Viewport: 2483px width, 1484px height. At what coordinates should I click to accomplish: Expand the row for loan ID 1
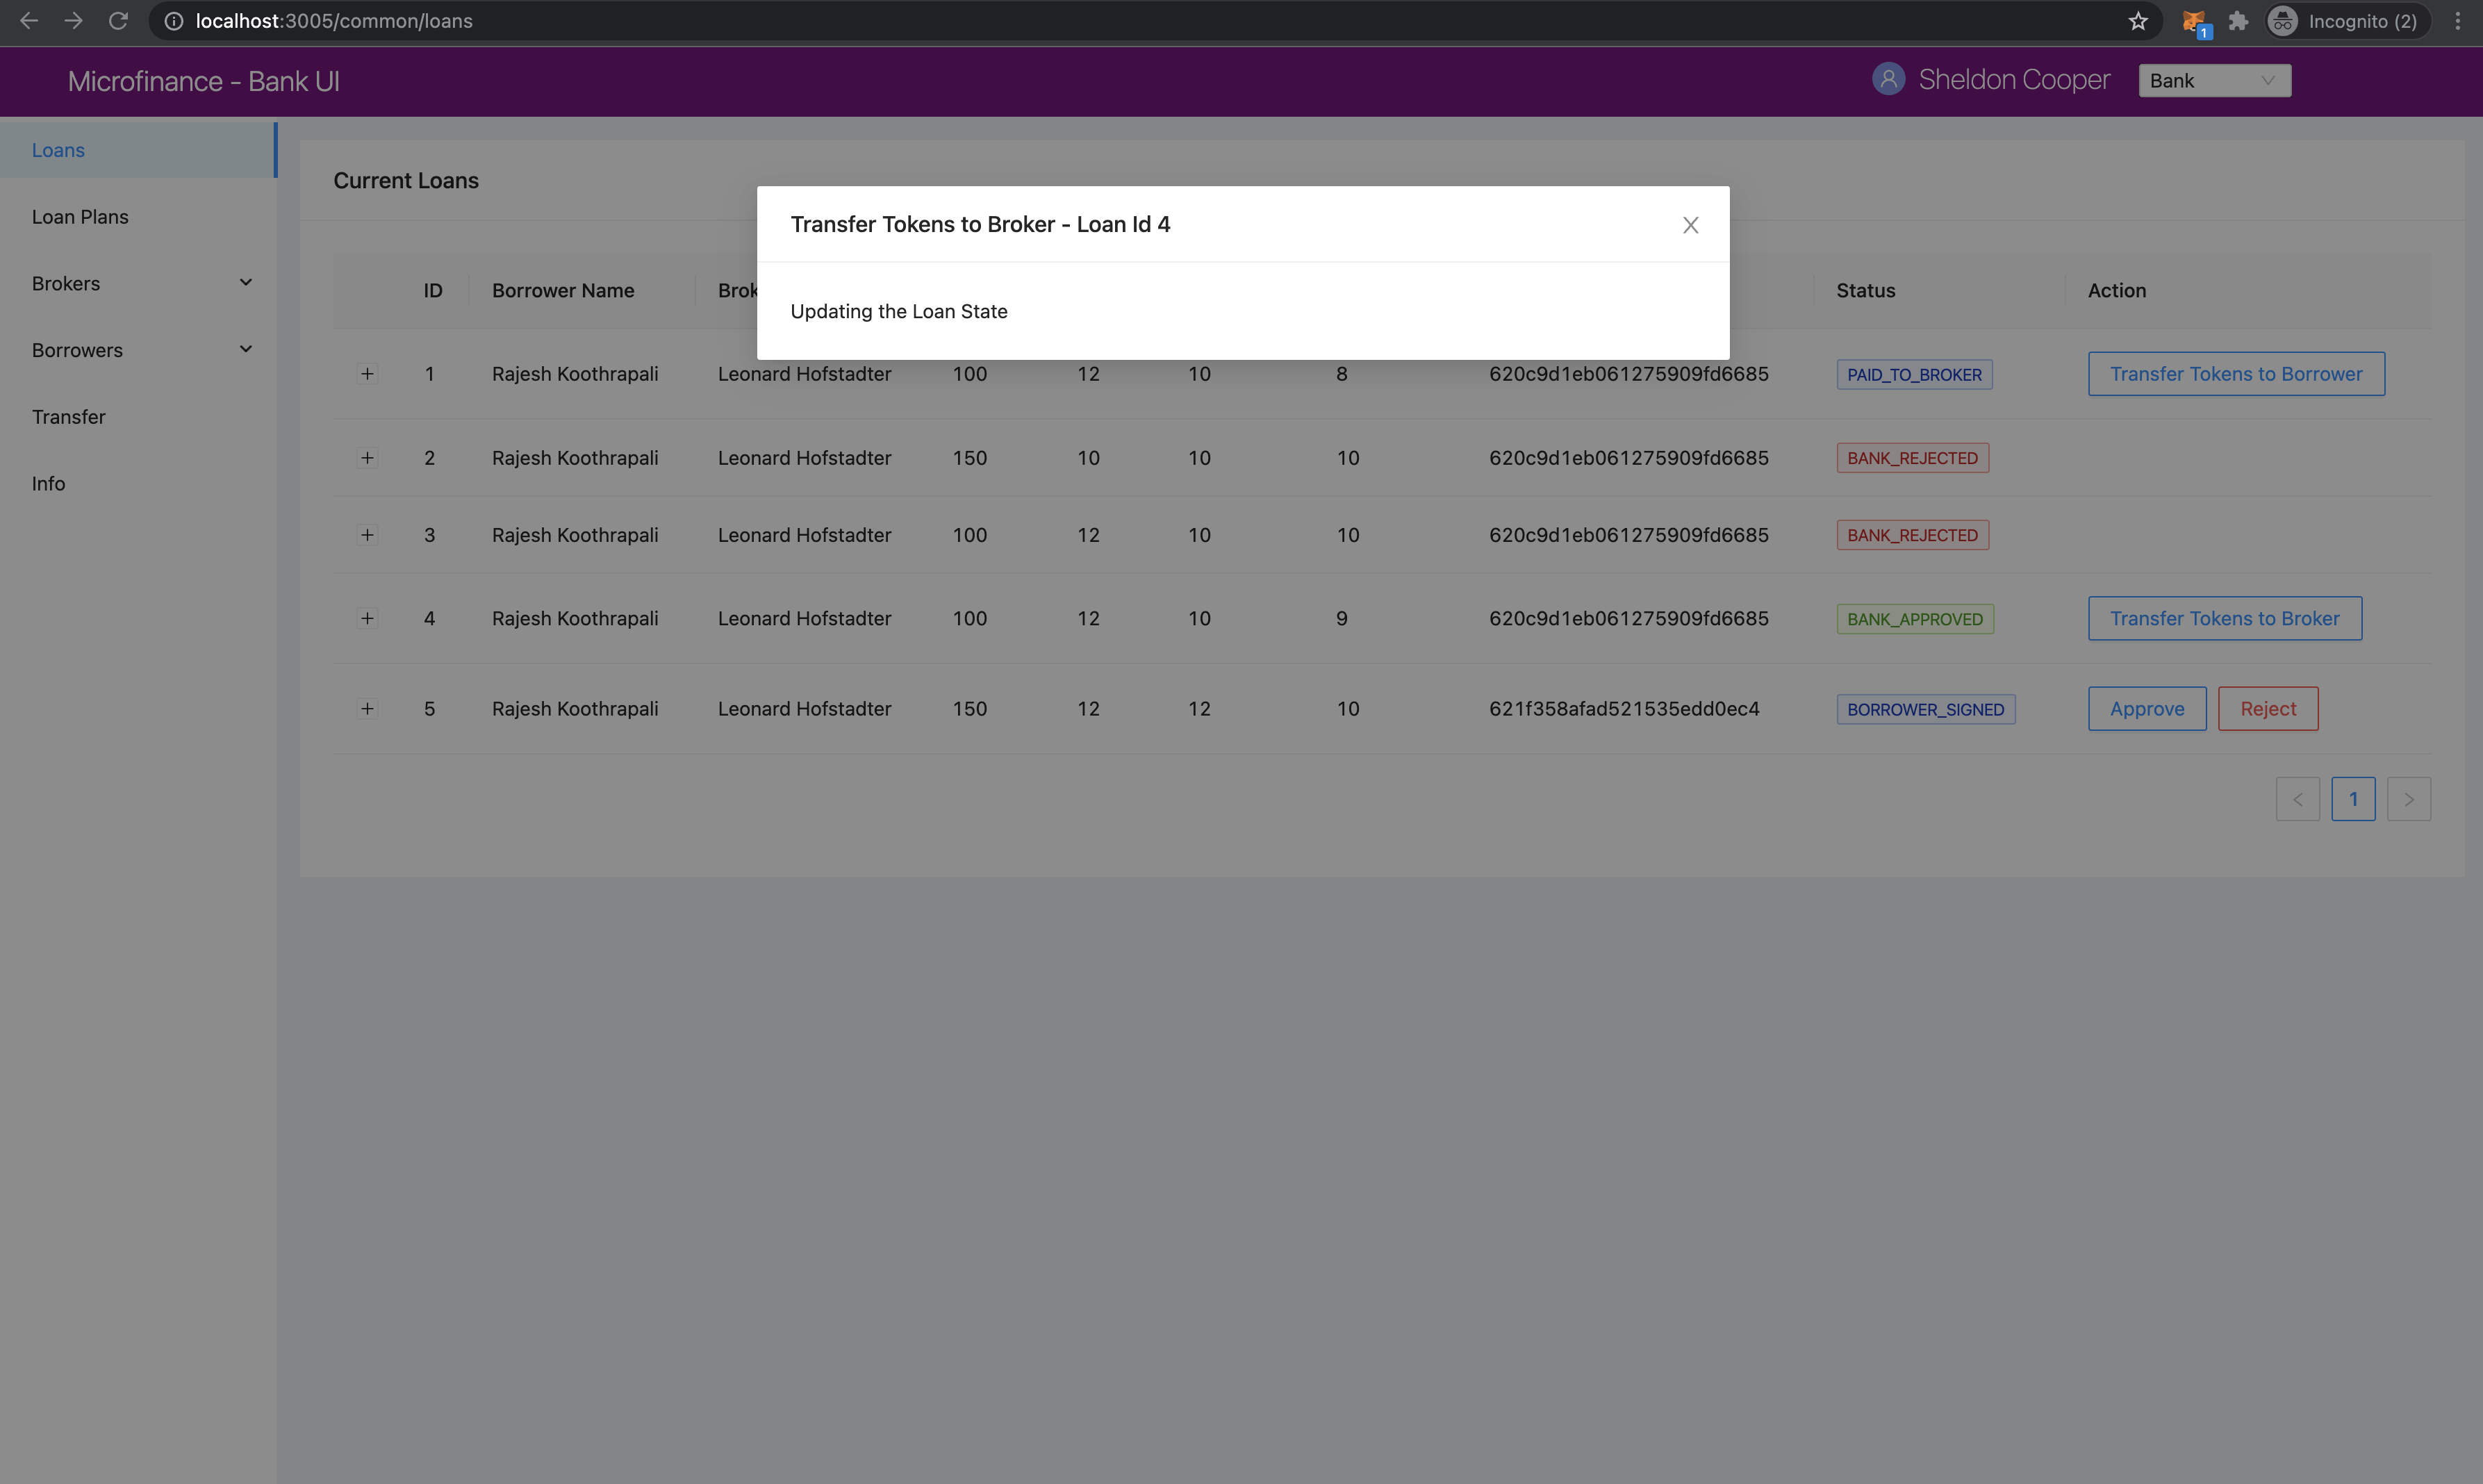[x=367, y=374]
